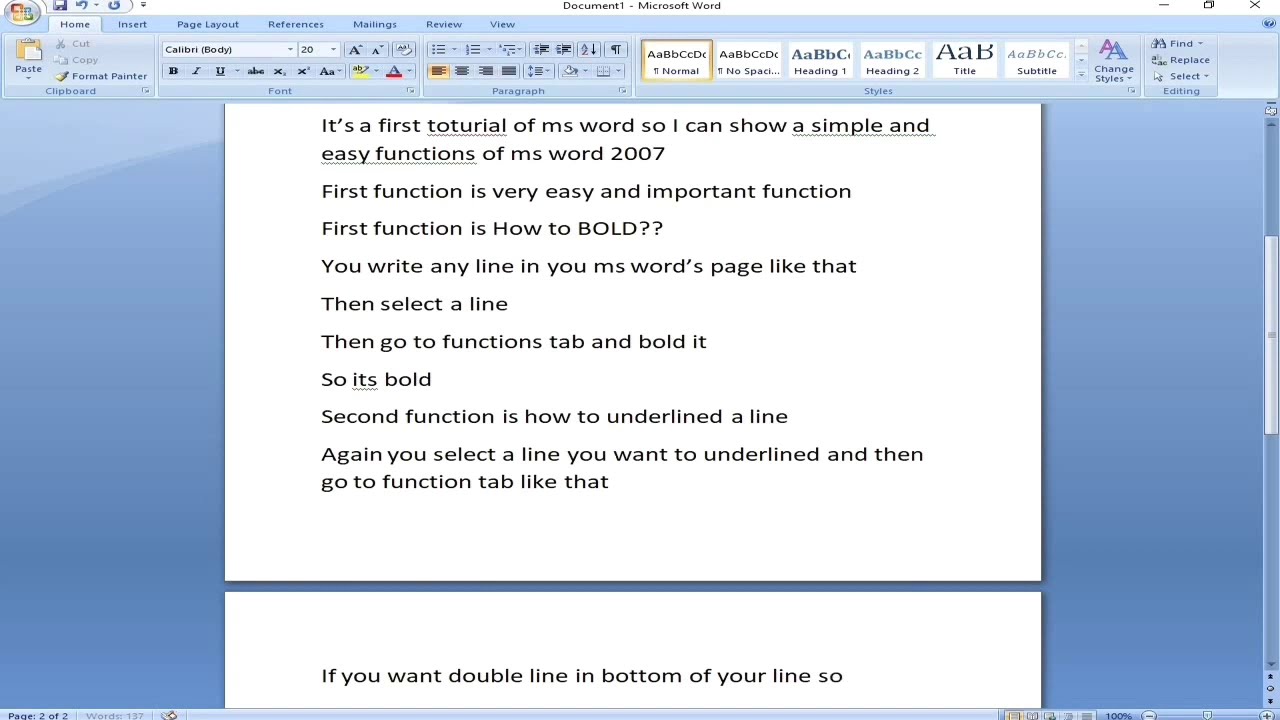Open the font size dropdown
Image resolution: width=1280 pixels, height=720 pixels.
(x=334, y=50)
